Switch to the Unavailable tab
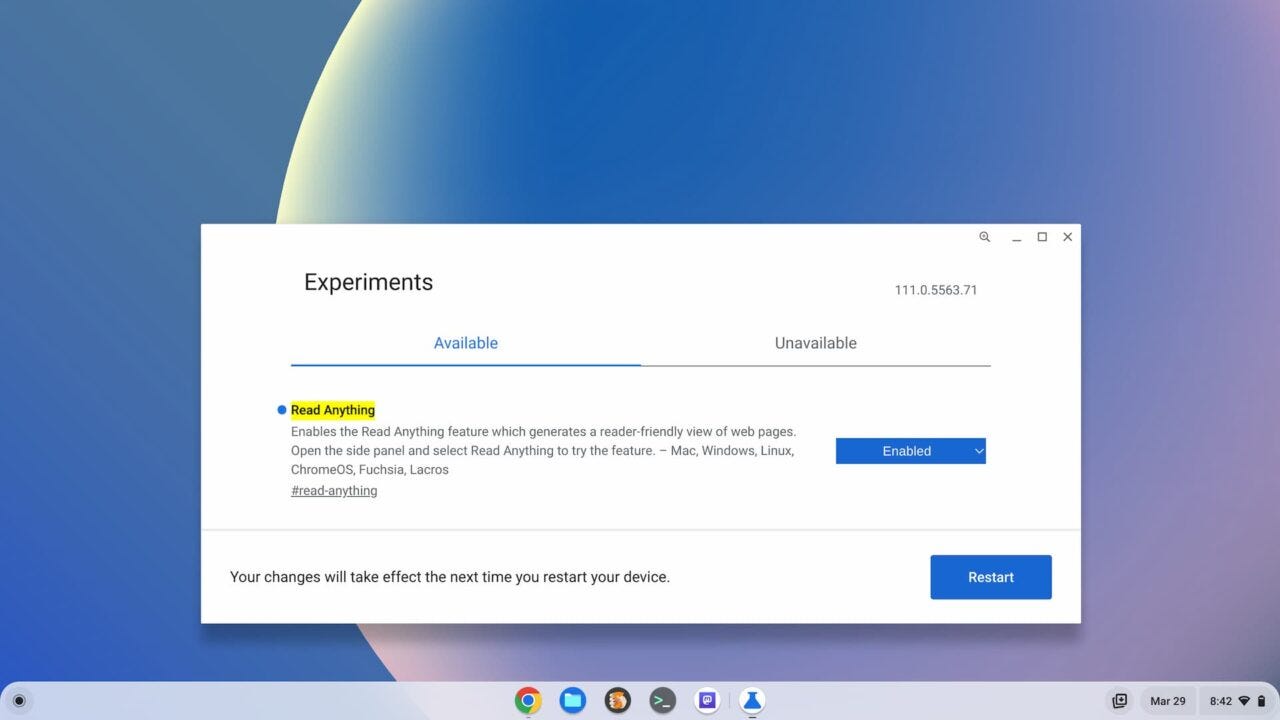This screenshot has height=720, width=1280. pos(816,343)
